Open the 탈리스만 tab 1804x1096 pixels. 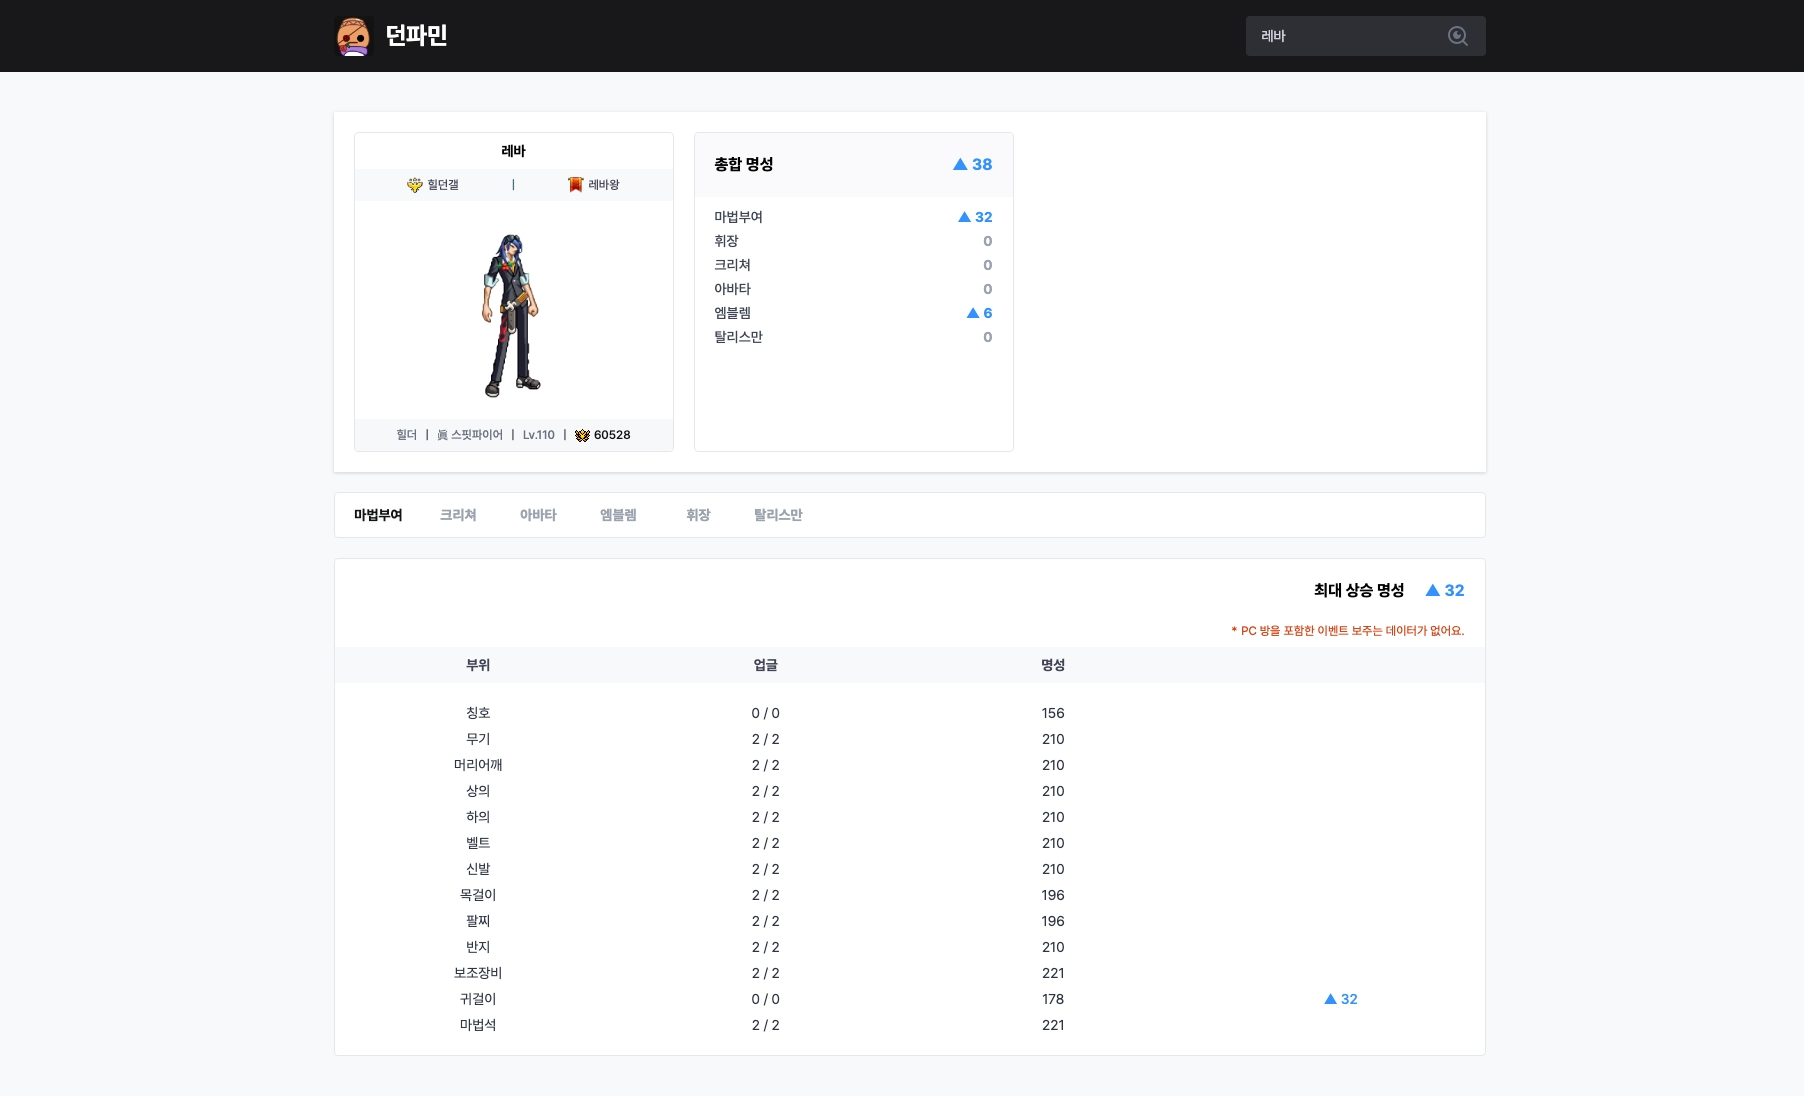(x=778, y=515)
